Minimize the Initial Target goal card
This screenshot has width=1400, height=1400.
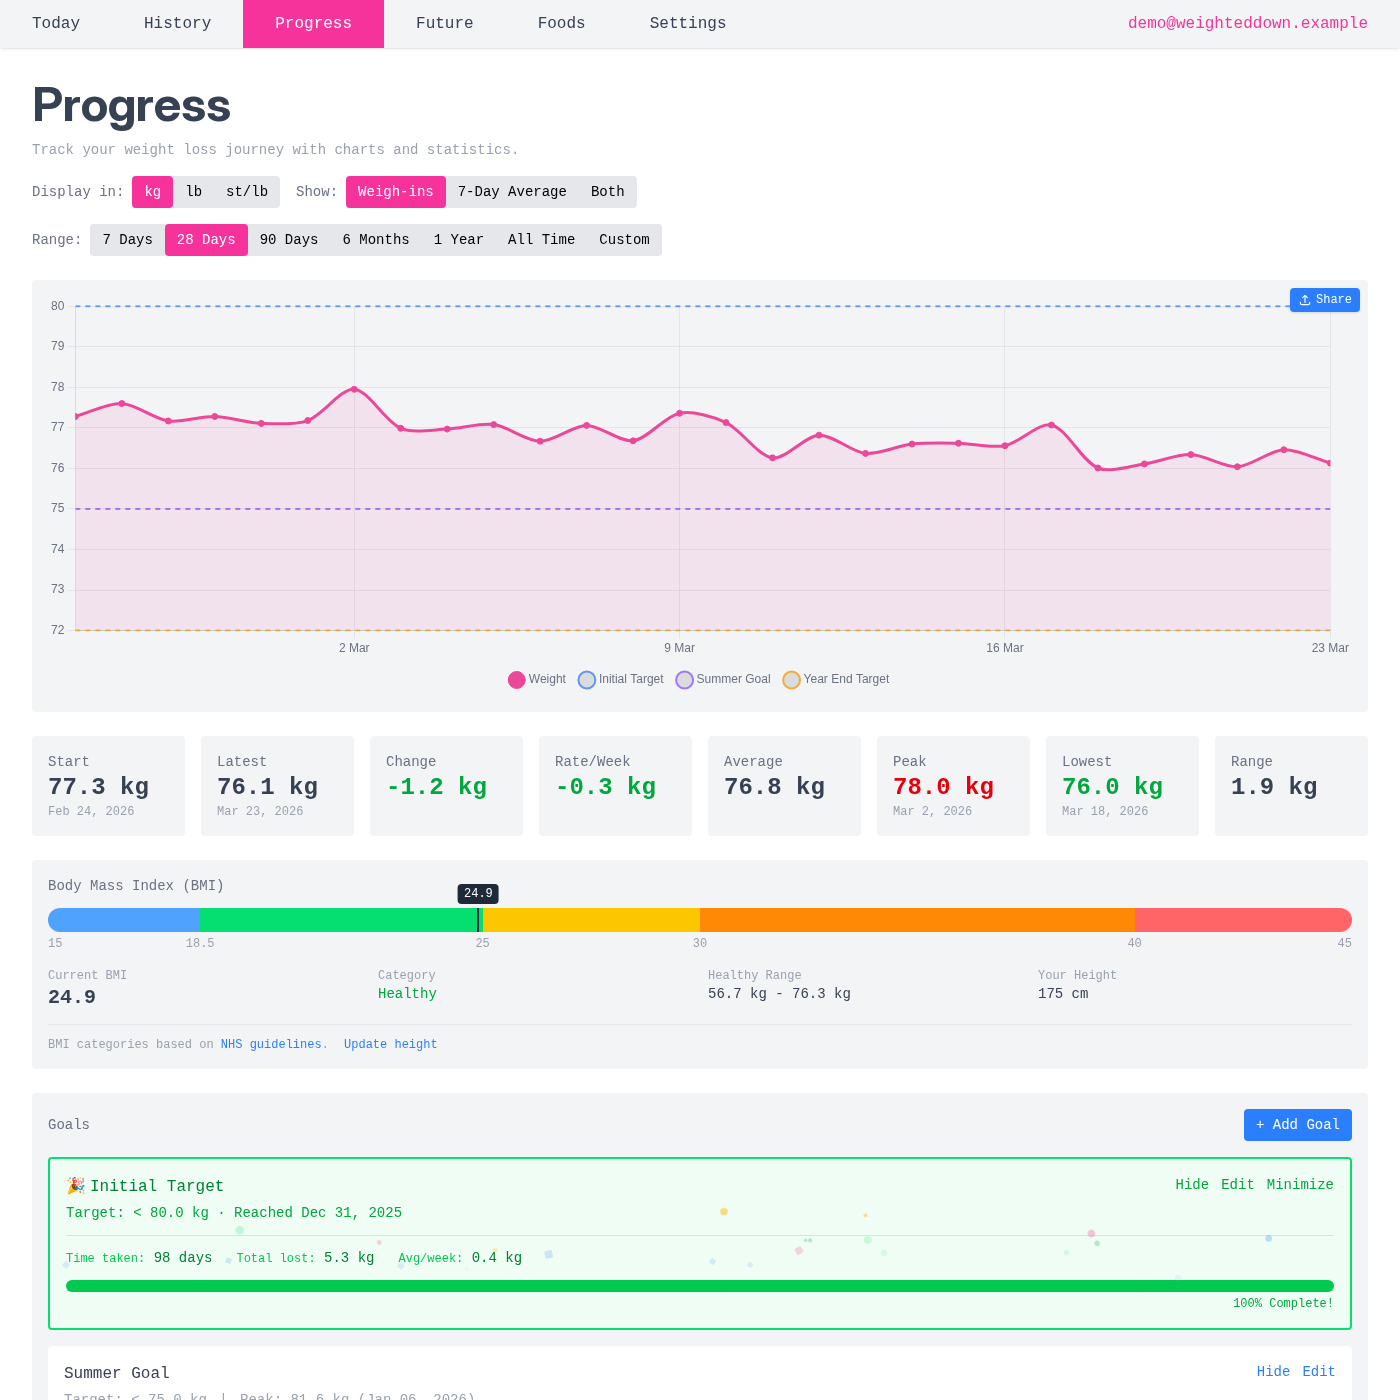[x=1300, y=1184]
